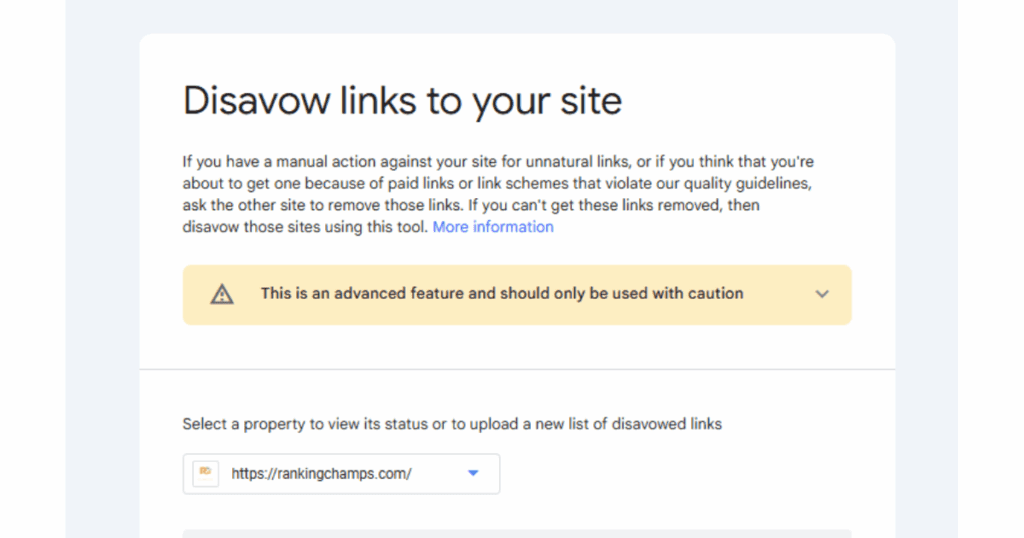The width and height of the screenshot is (1024, 538).
Task: Click the caution banner warning text
Action: [x=502, y=294]
